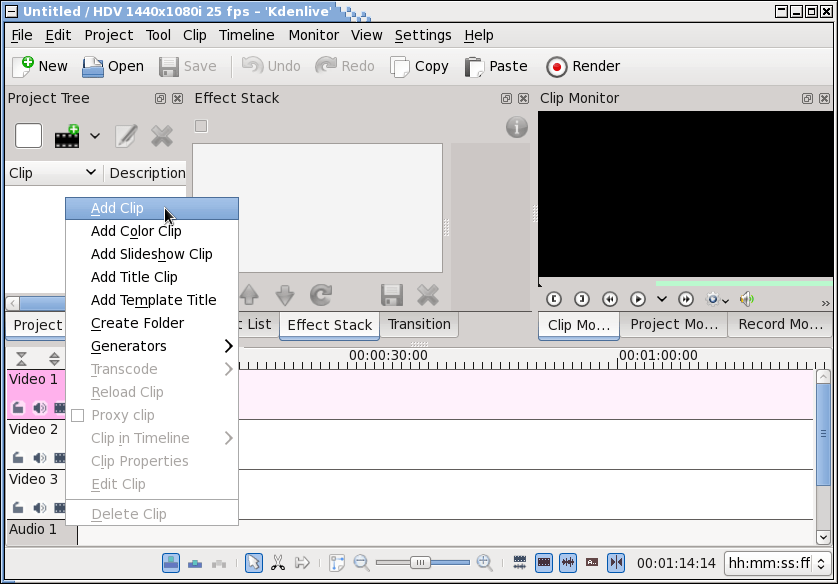This screenshot has width=838, height=584.
Task: Move effect down with the down arrow
Action: (x=285, y=294)
